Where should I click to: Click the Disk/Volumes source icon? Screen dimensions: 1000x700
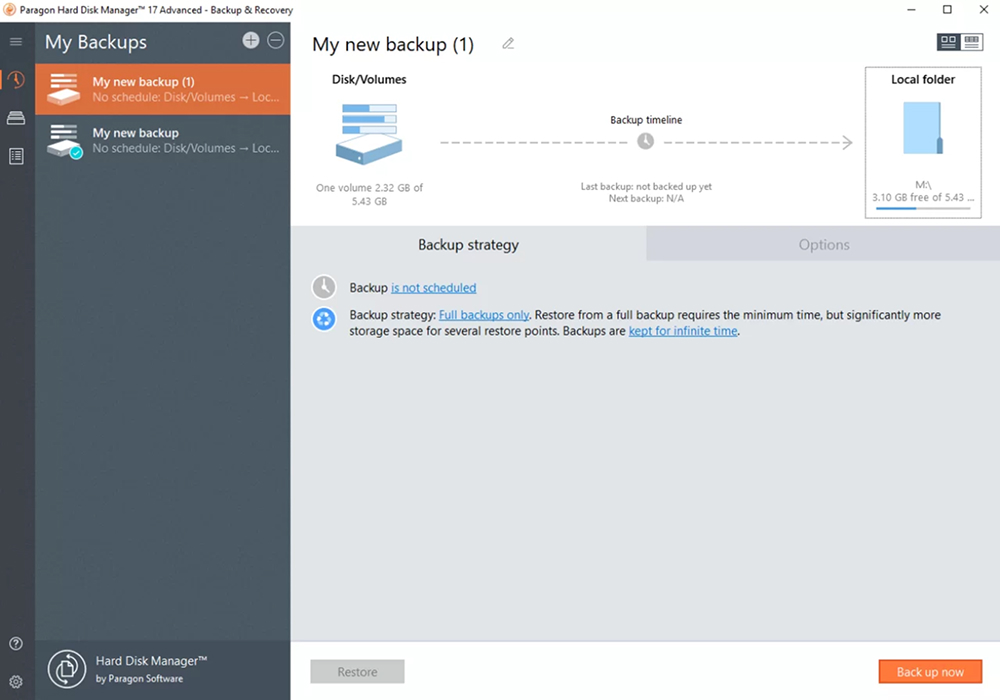368,135
